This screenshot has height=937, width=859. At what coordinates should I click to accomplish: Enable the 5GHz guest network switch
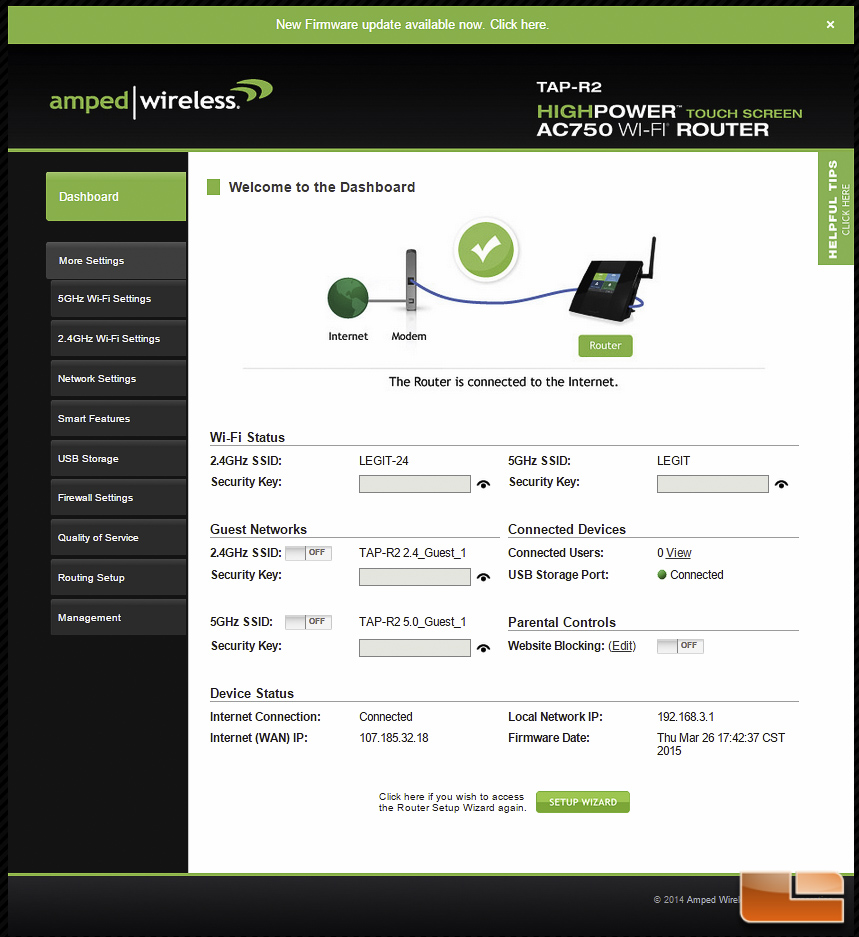(308, 622)
